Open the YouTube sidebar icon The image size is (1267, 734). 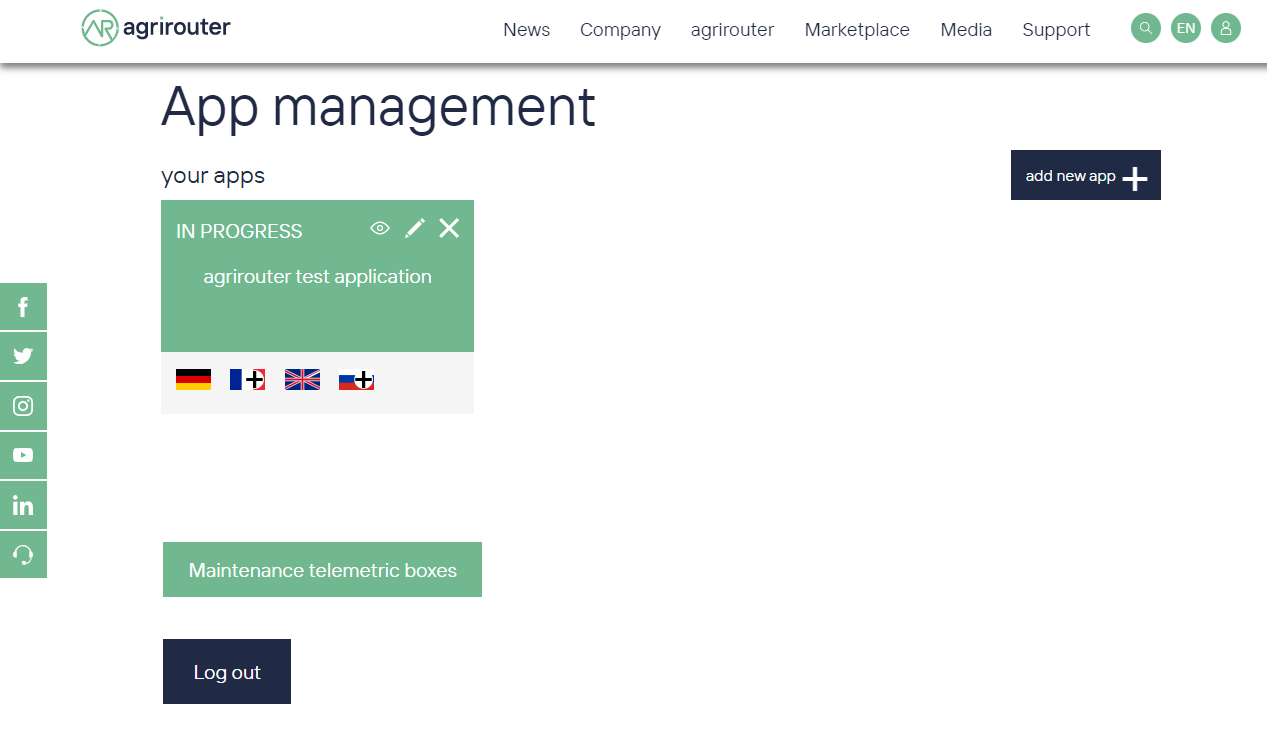(23, 455)
